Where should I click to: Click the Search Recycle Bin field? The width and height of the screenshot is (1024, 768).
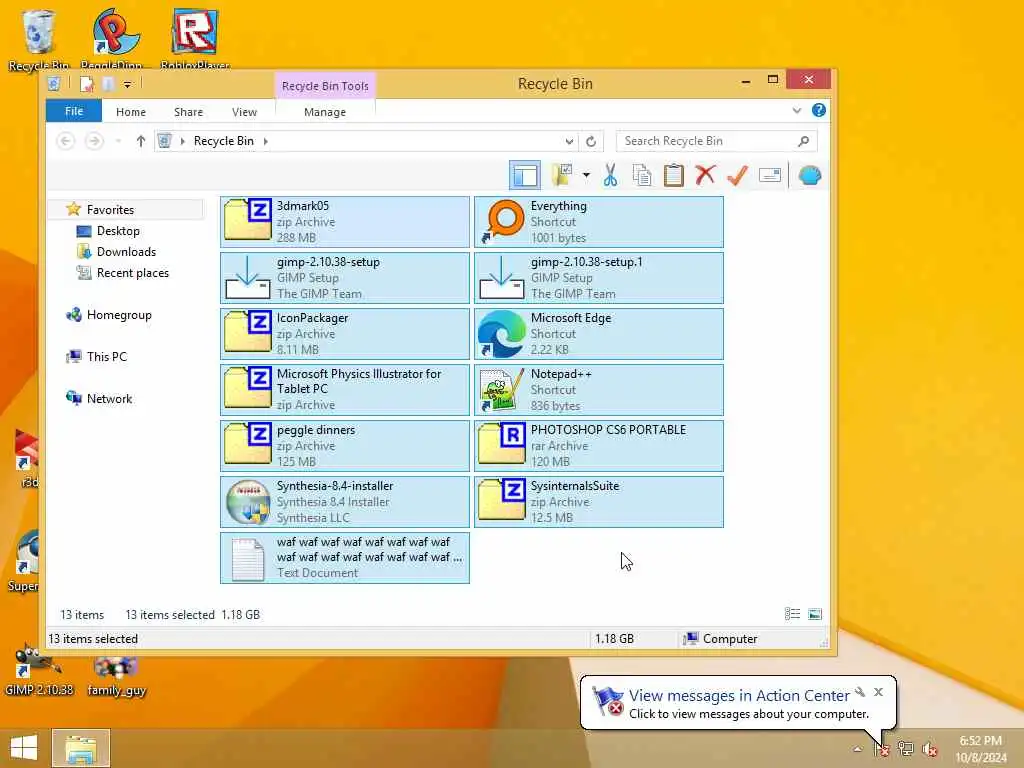pos(716,141)
